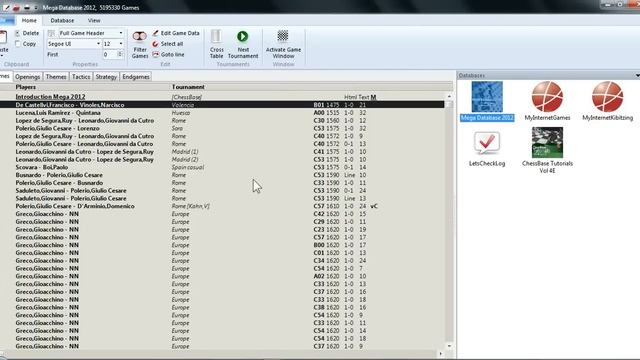Open the Database ribbon tab
The height and width of the screenshot is (360, 640).
(x=62, y=20)
